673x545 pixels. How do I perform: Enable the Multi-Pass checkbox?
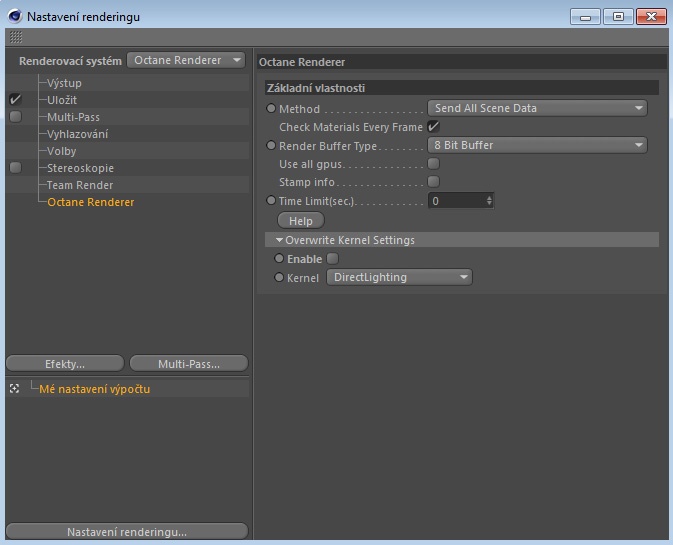click(x=15, y=117)
